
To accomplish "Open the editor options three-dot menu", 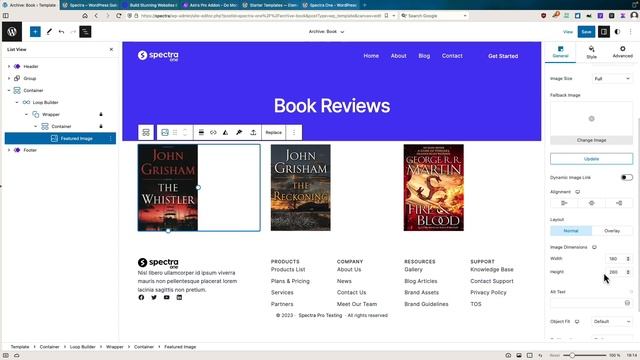I will 630,31.
